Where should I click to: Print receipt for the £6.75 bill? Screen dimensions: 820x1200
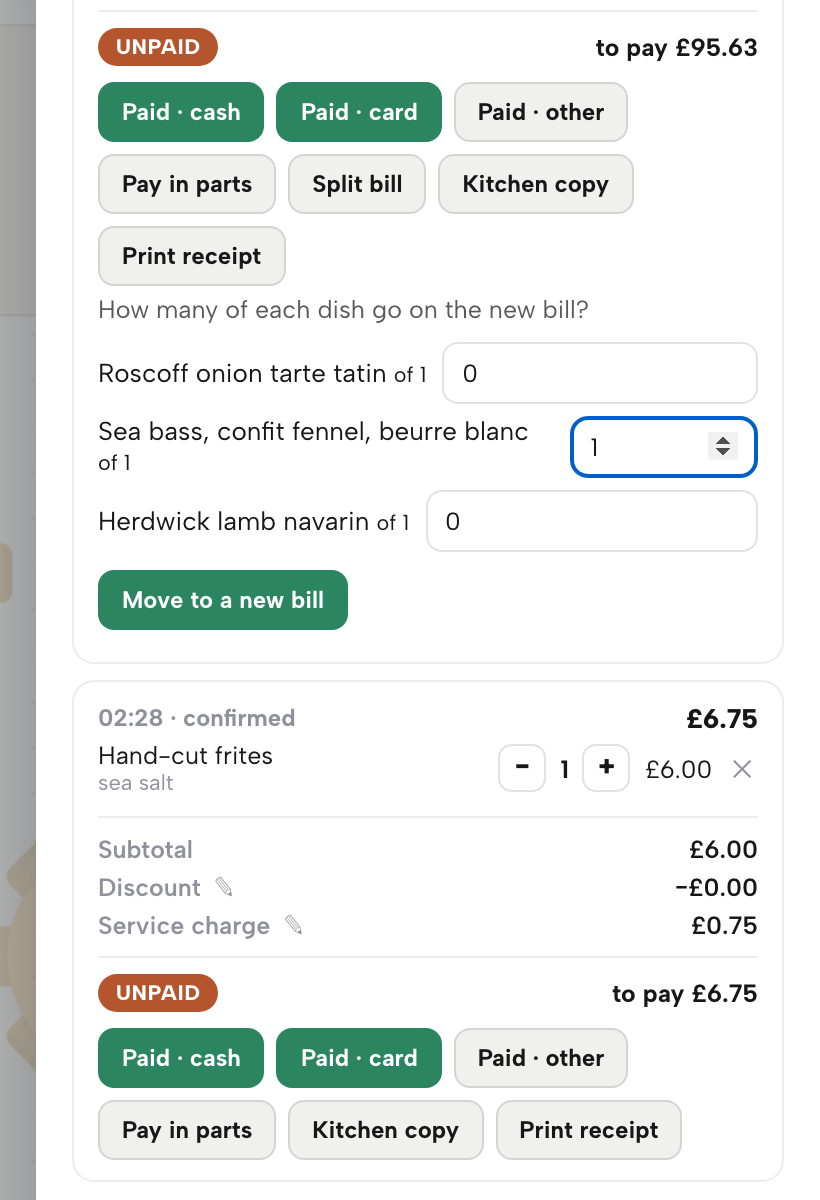(589, 1130)
